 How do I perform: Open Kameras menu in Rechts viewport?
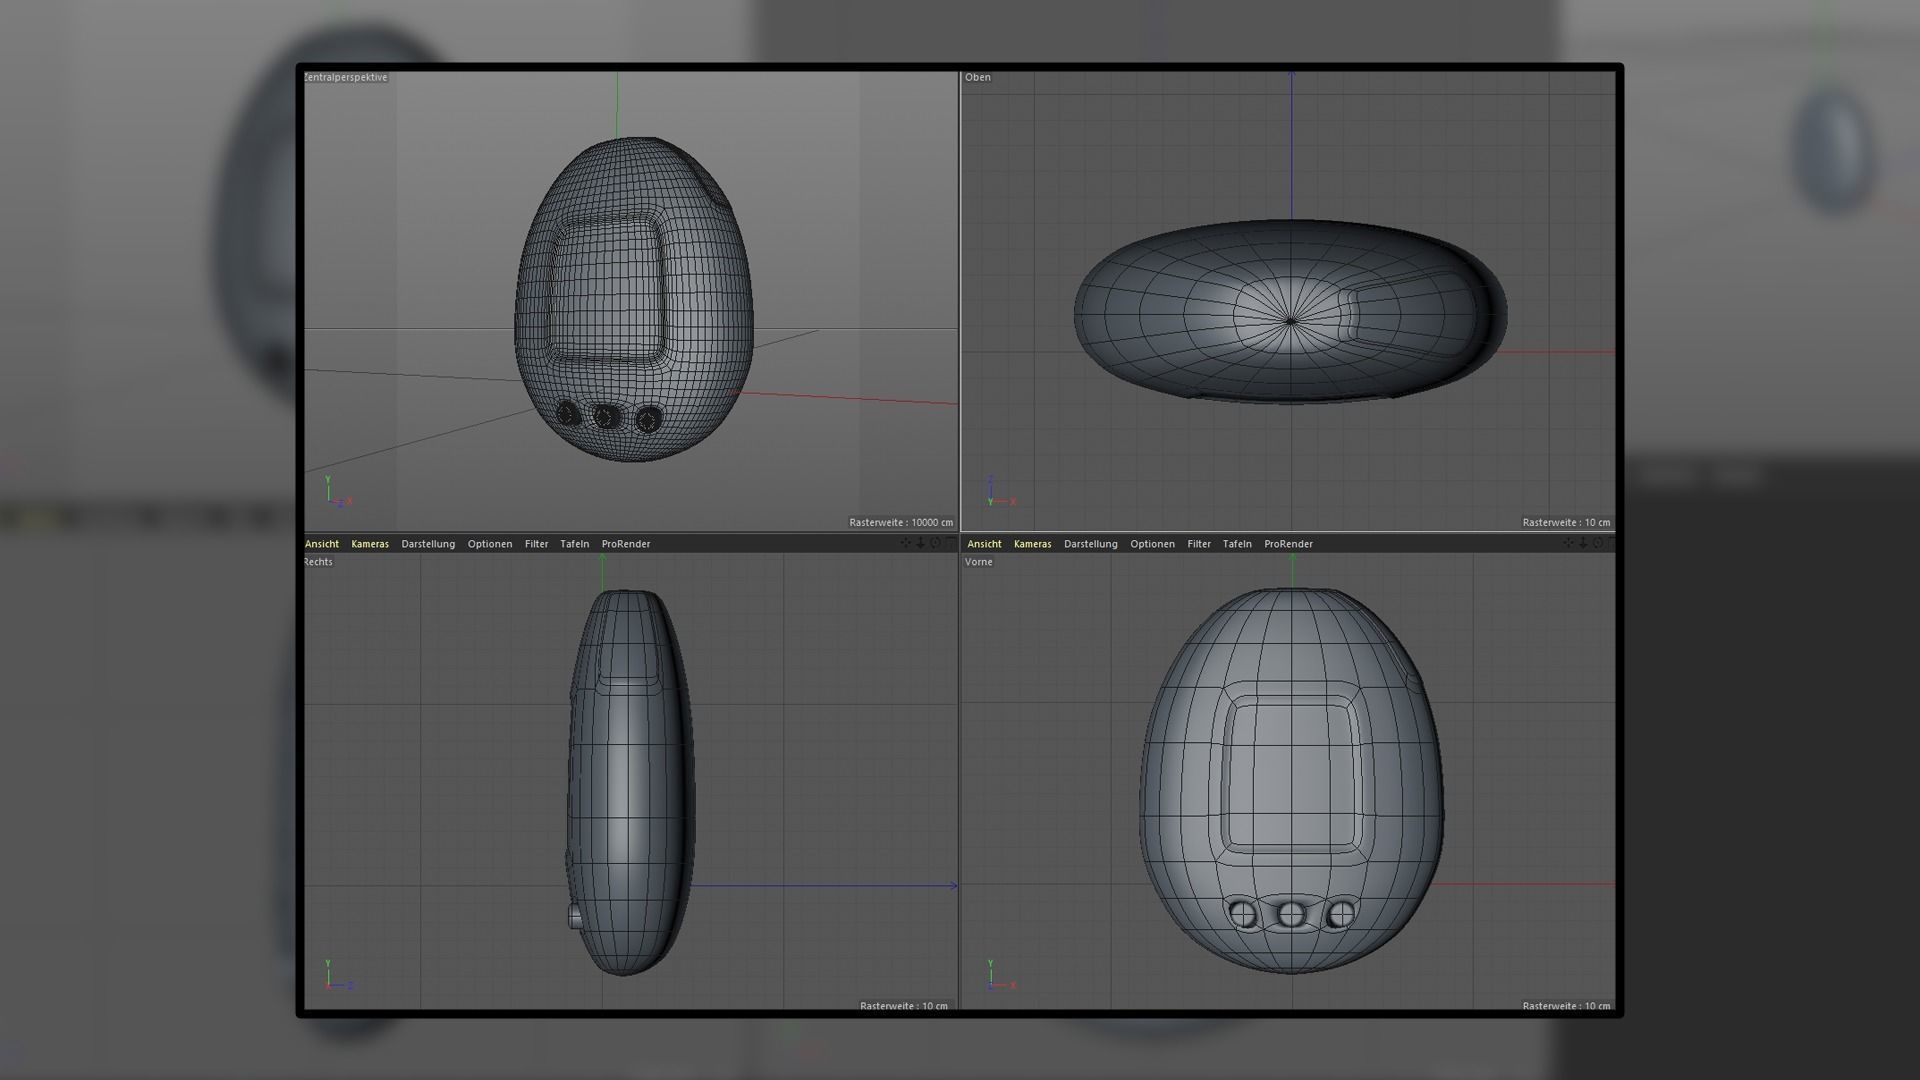tap(370, 544)
